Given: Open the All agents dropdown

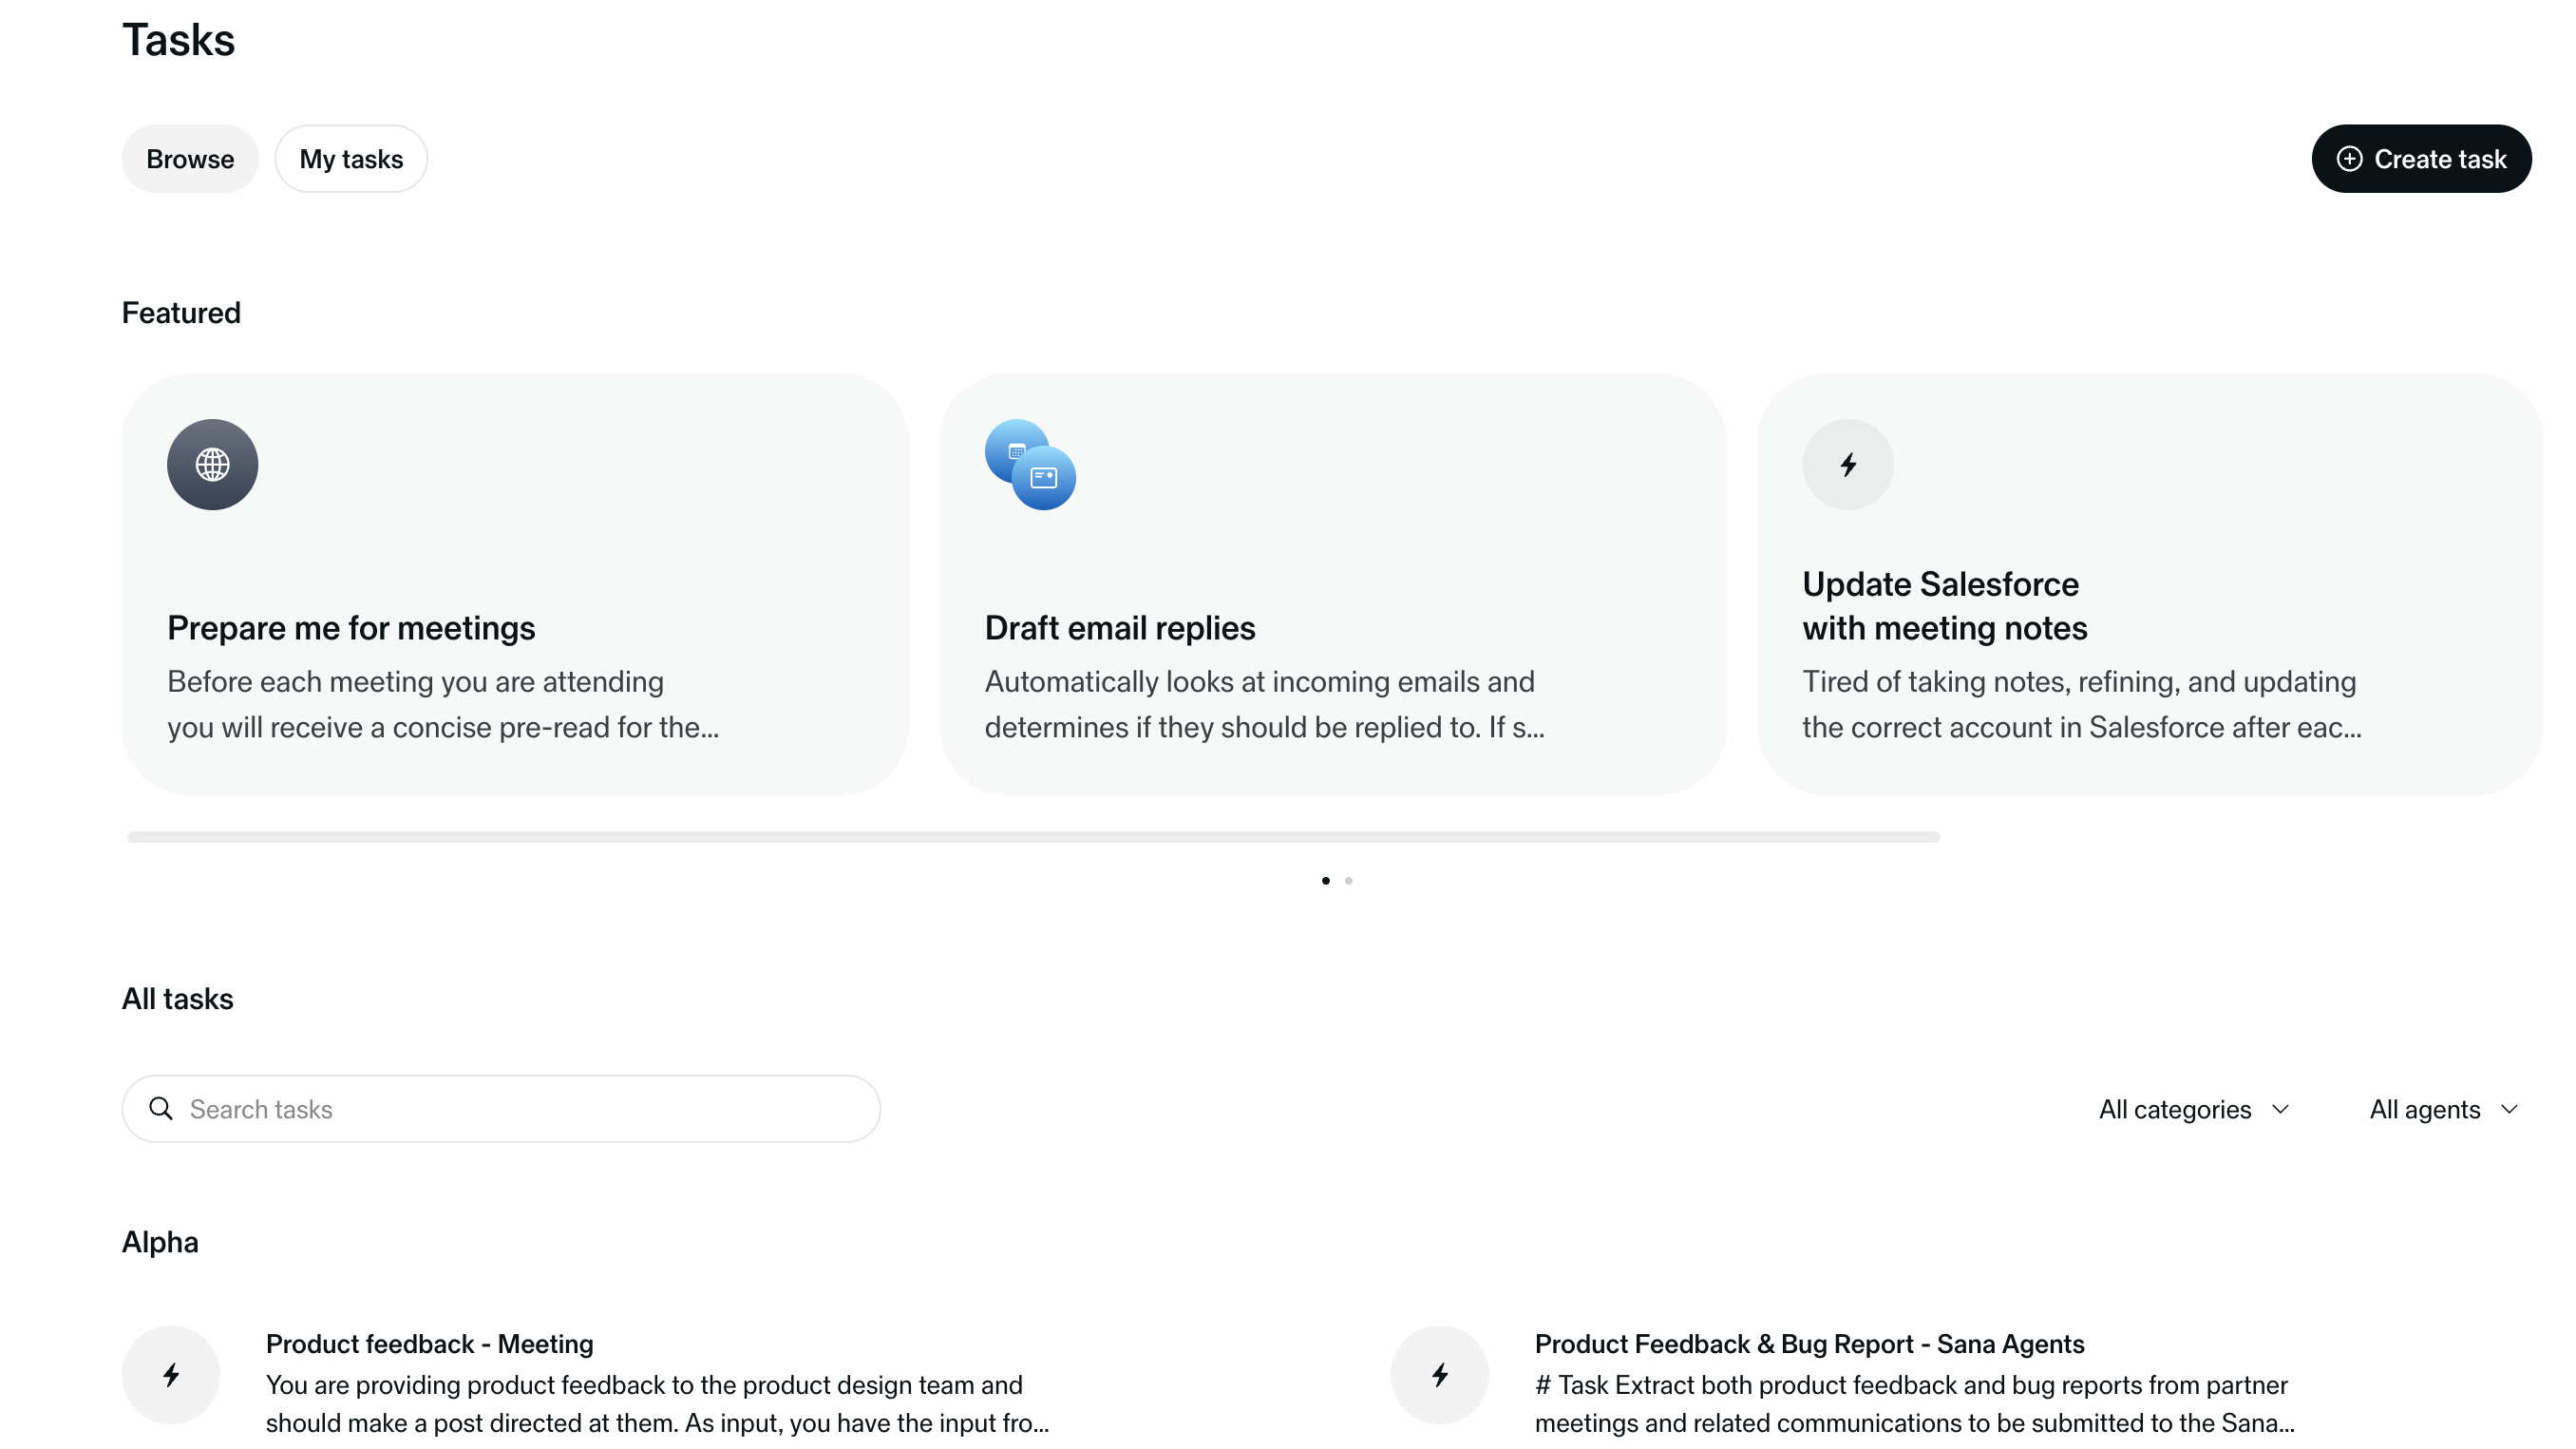Looking at the screenshot, I should coord(2425,1109).
